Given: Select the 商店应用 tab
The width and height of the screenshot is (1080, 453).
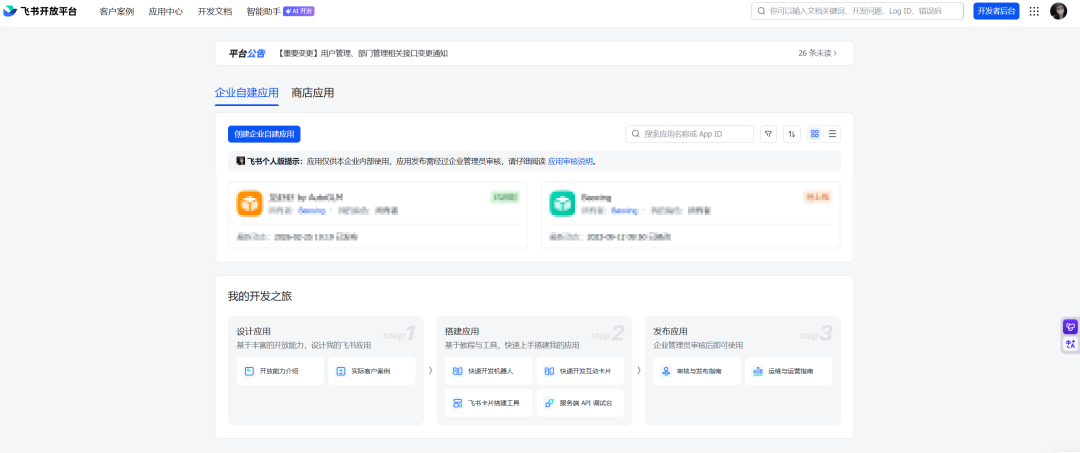Looking at the screenshot, I should click(313, 93).
